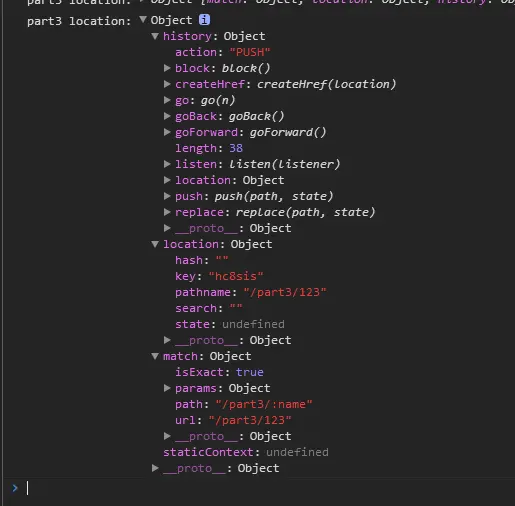Collapse the top-level Object disclosure triangle
This screenshot has width=515, height=506.
click(x=143, y=20)
